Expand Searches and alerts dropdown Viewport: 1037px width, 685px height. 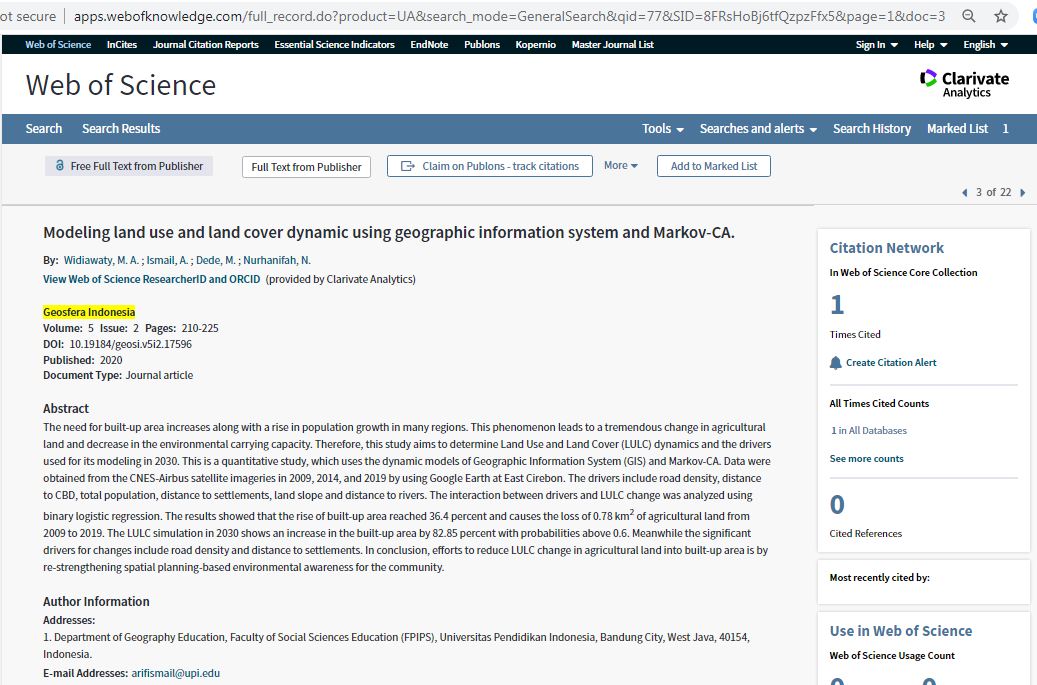pyautogui.click(x=759, y=129)
